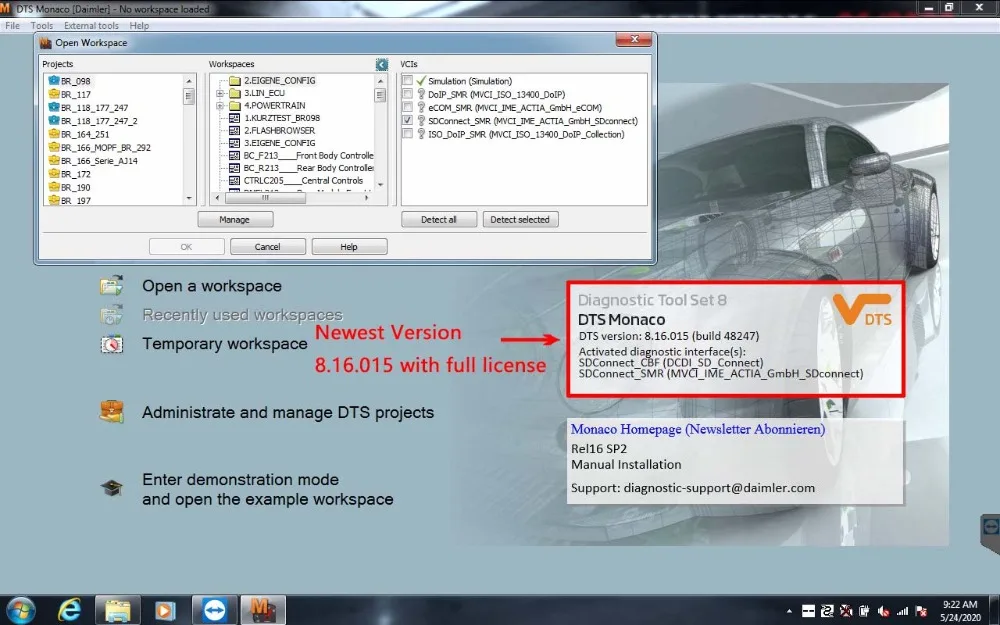Click the Detect all button

pyautogui.click(x=439, y=219)
